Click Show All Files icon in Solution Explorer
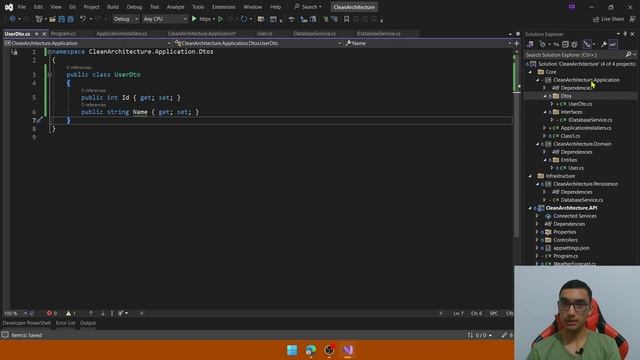Image resolution: width=640 pixels, height=360 pixels. click(x=574, y=44)
